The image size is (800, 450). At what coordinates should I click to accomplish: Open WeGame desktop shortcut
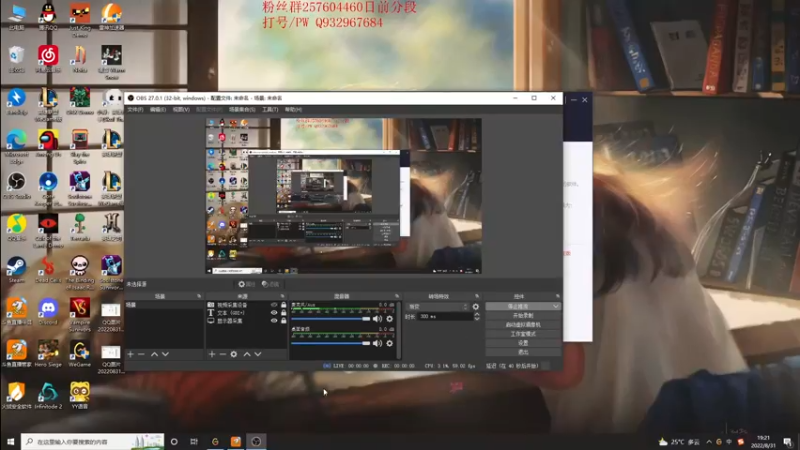coord(80,354)
